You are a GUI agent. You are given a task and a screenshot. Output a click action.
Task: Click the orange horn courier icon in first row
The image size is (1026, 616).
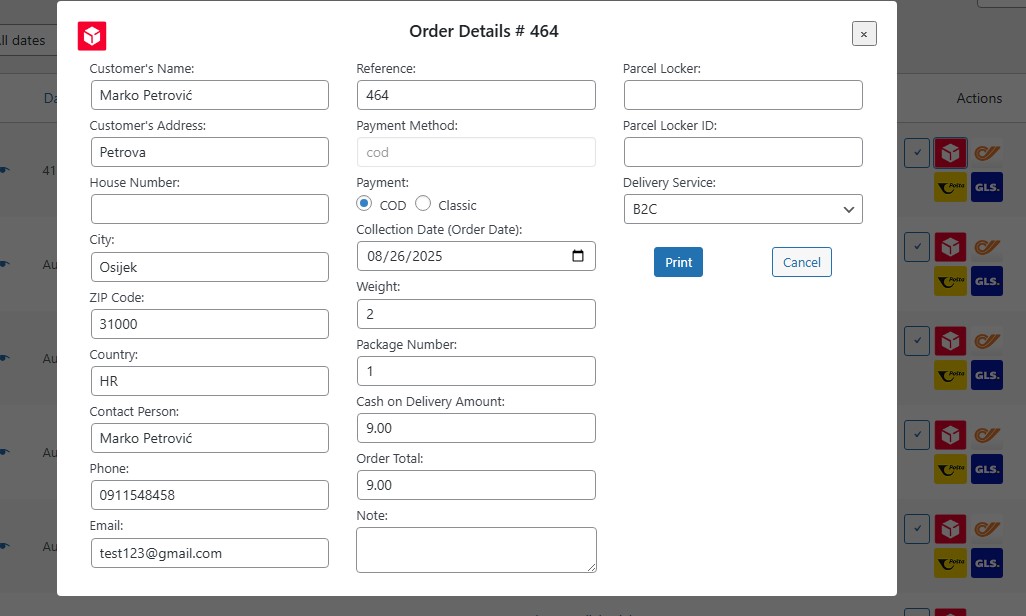[x=987, y=153]
